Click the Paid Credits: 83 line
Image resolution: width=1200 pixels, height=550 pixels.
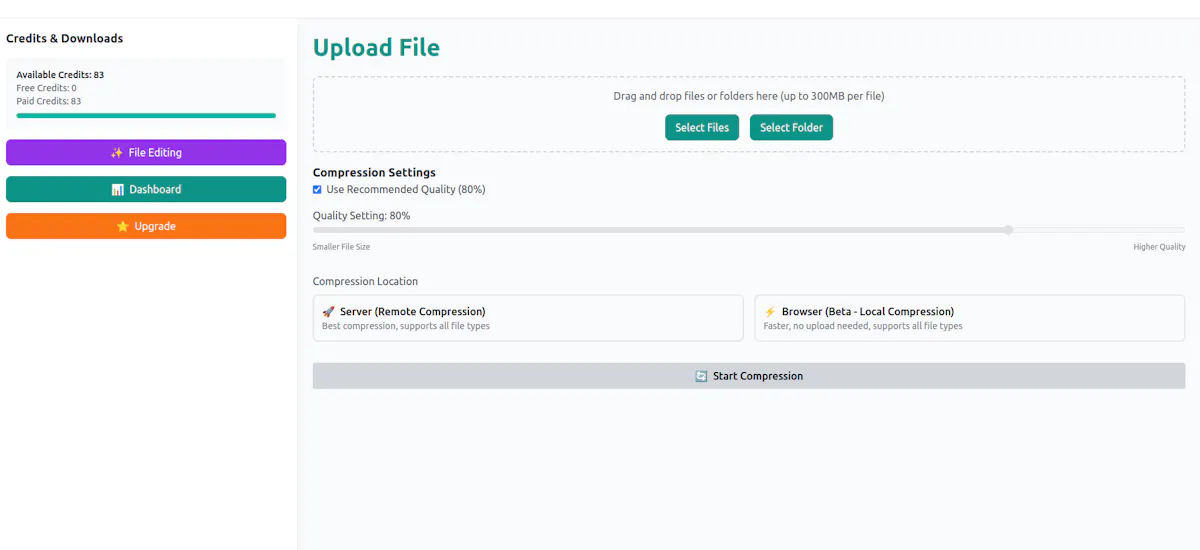[49, 101]
